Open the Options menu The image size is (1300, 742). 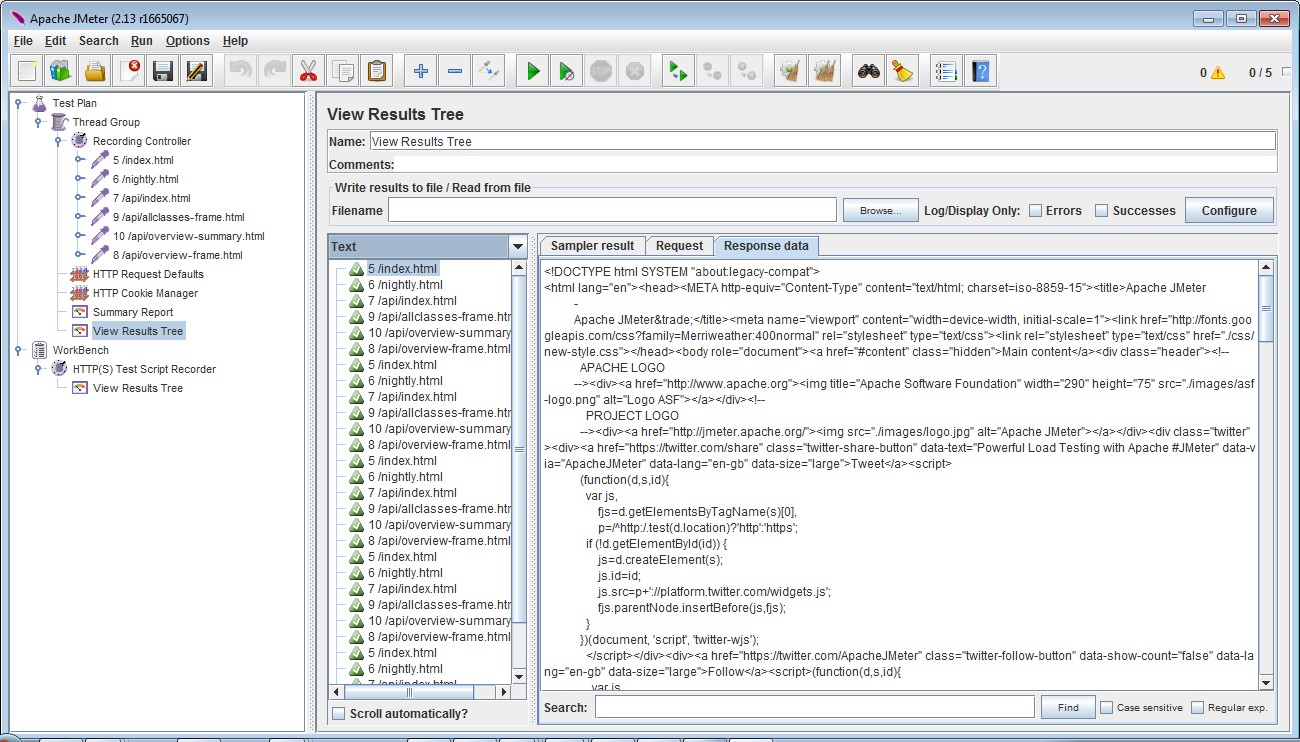point(188,41)
